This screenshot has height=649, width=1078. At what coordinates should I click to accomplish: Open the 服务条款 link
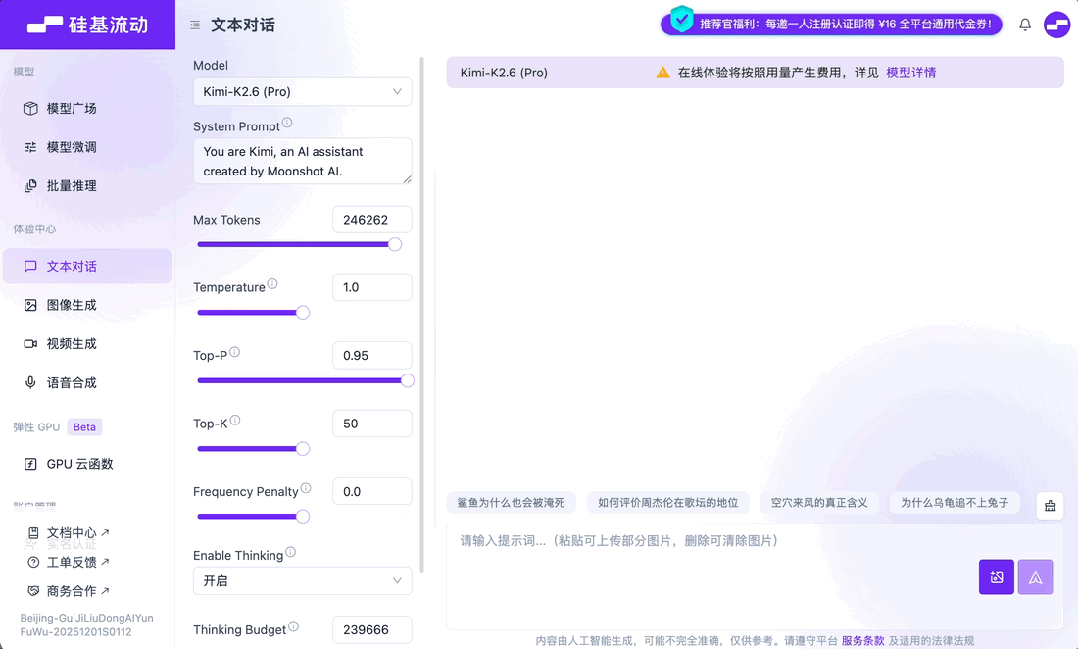[863, 640]
